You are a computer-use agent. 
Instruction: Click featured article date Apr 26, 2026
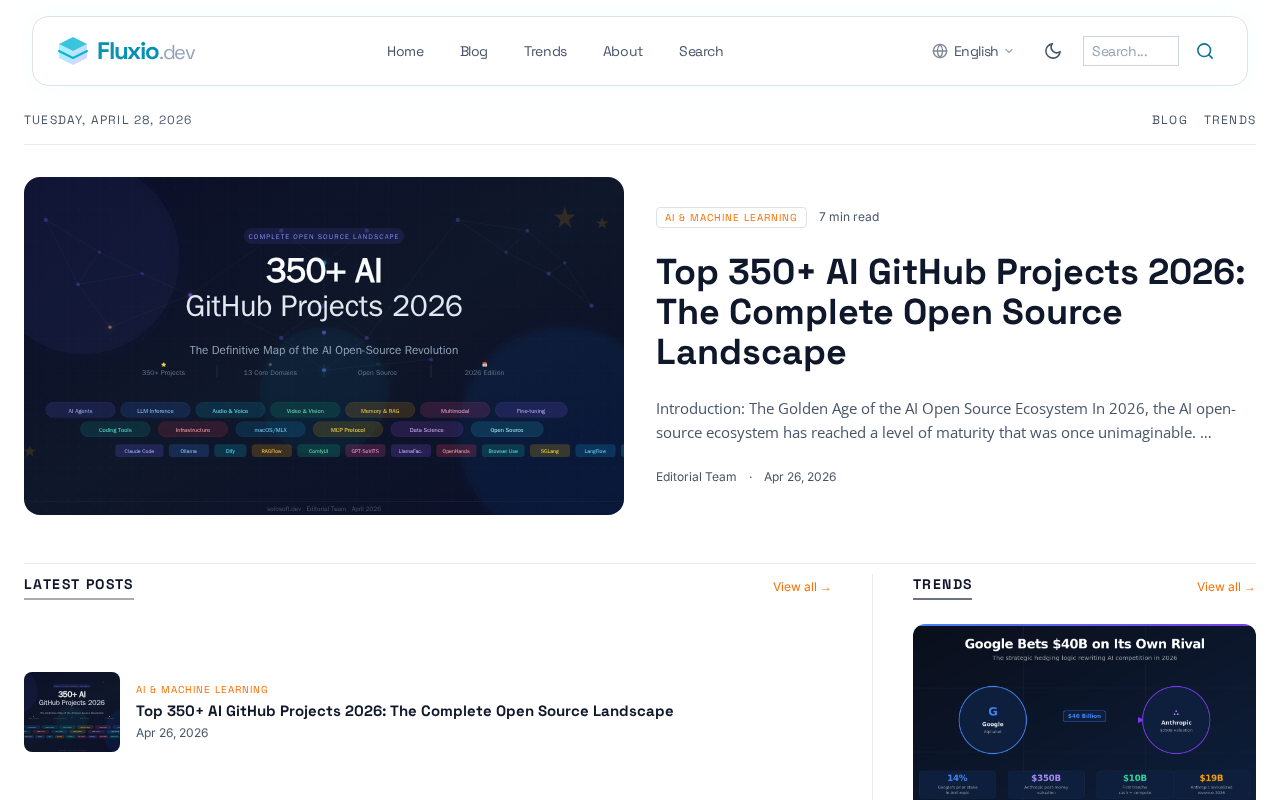(x=800, y=477)
